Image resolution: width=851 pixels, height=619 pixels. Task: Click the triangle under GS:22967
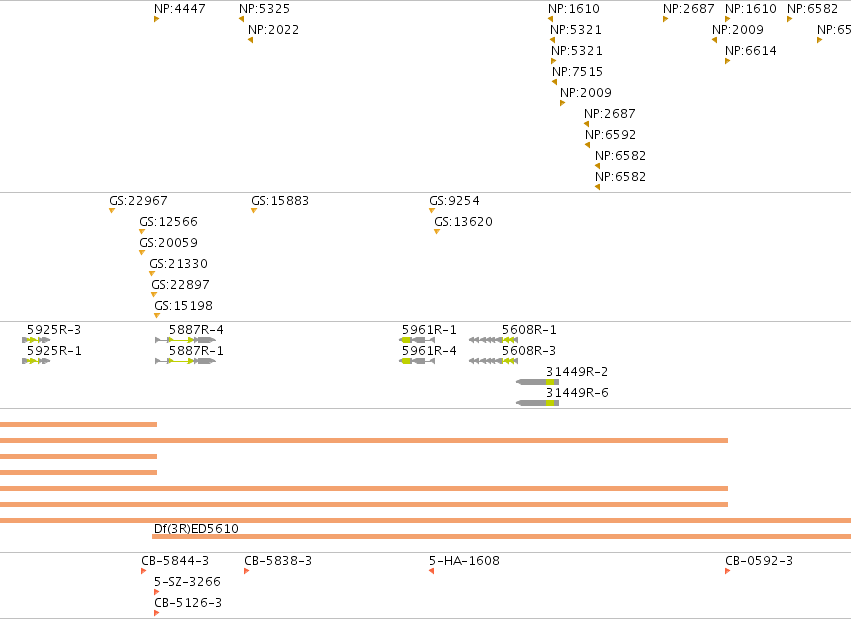coord(112,210)
